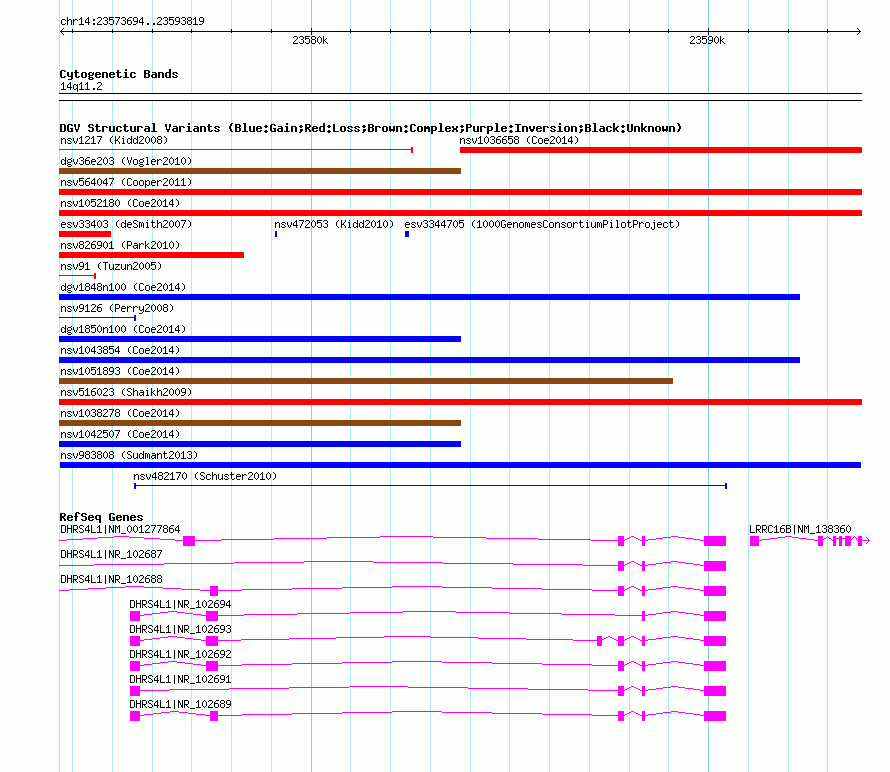Image resolution: width=890 pixels, height=772 pixels.
Task: Click the nsv91 (Tuzun2005) label
Action: 111,266
